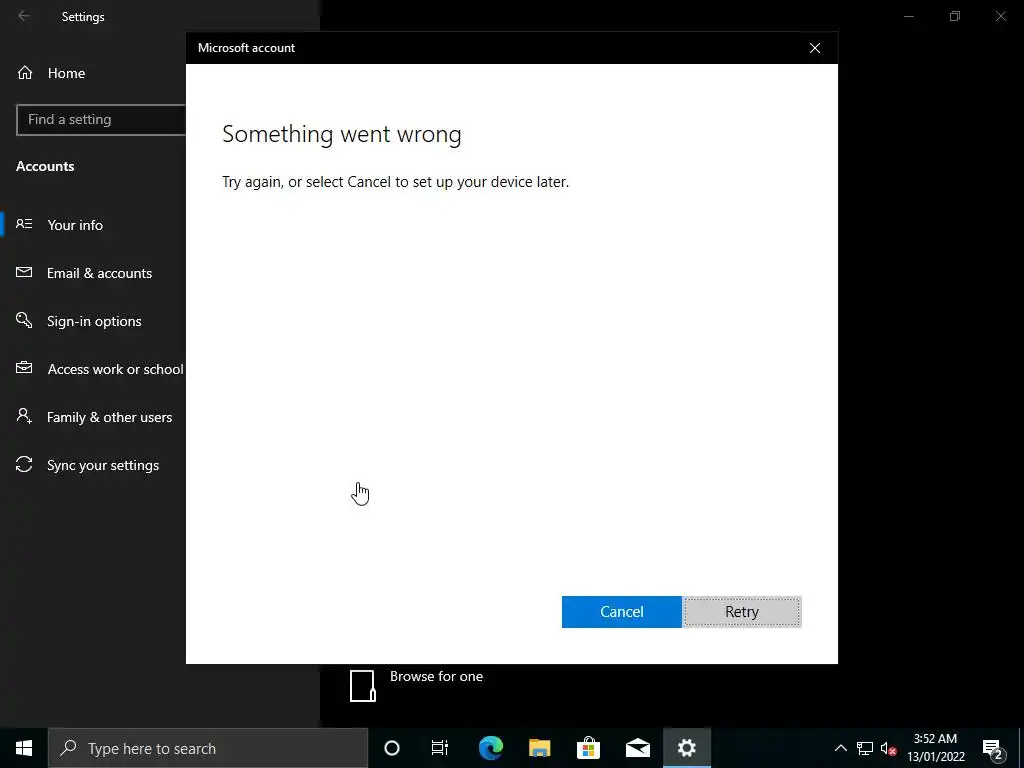The image size is (1024, 768).
Task: Click the Your info person icon
Action: click(x=24, y=224)
